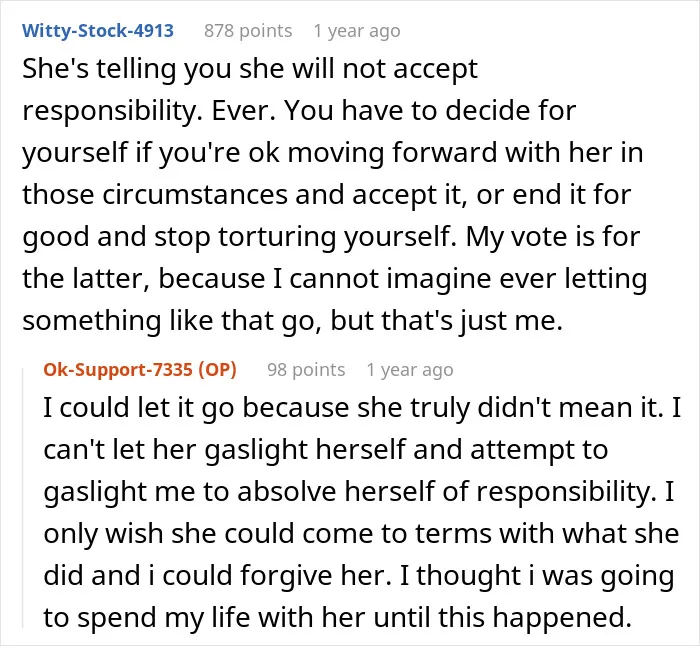Collapse the reply thread using vertical line

23,498
